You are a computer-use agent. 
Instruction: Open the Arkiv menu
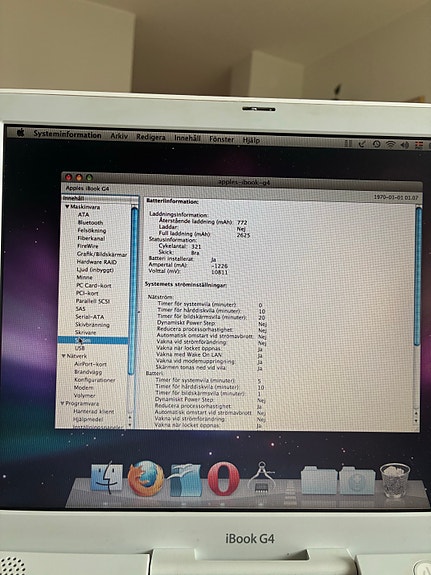[x=119, y=136]
